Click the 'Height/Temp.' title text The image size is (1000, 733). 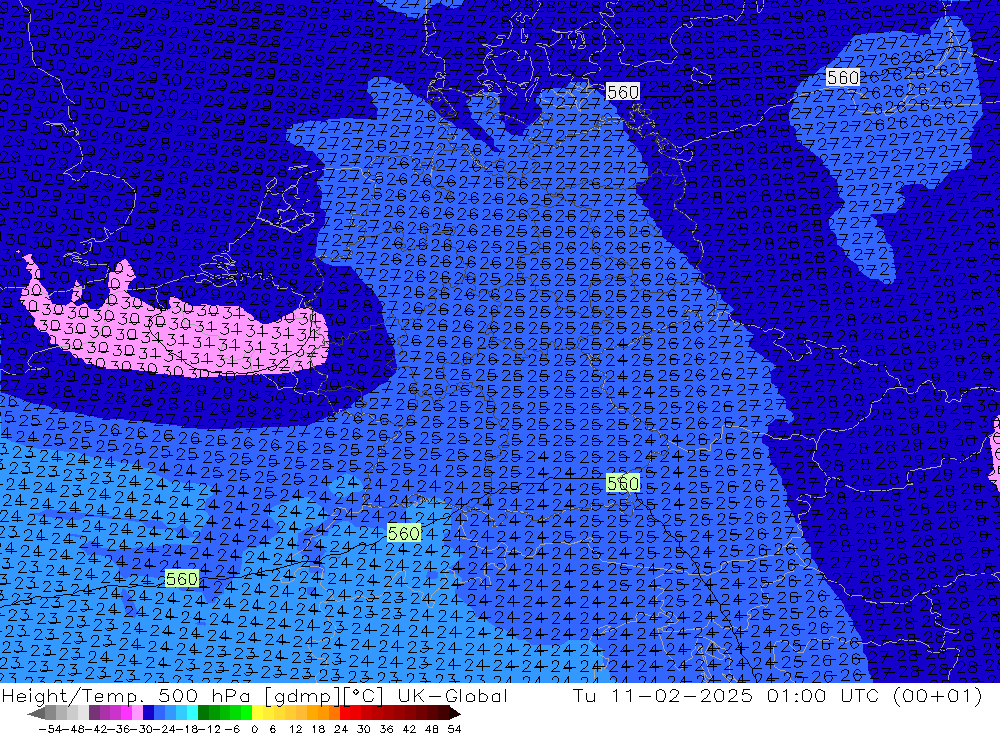(x=73, y=695)
